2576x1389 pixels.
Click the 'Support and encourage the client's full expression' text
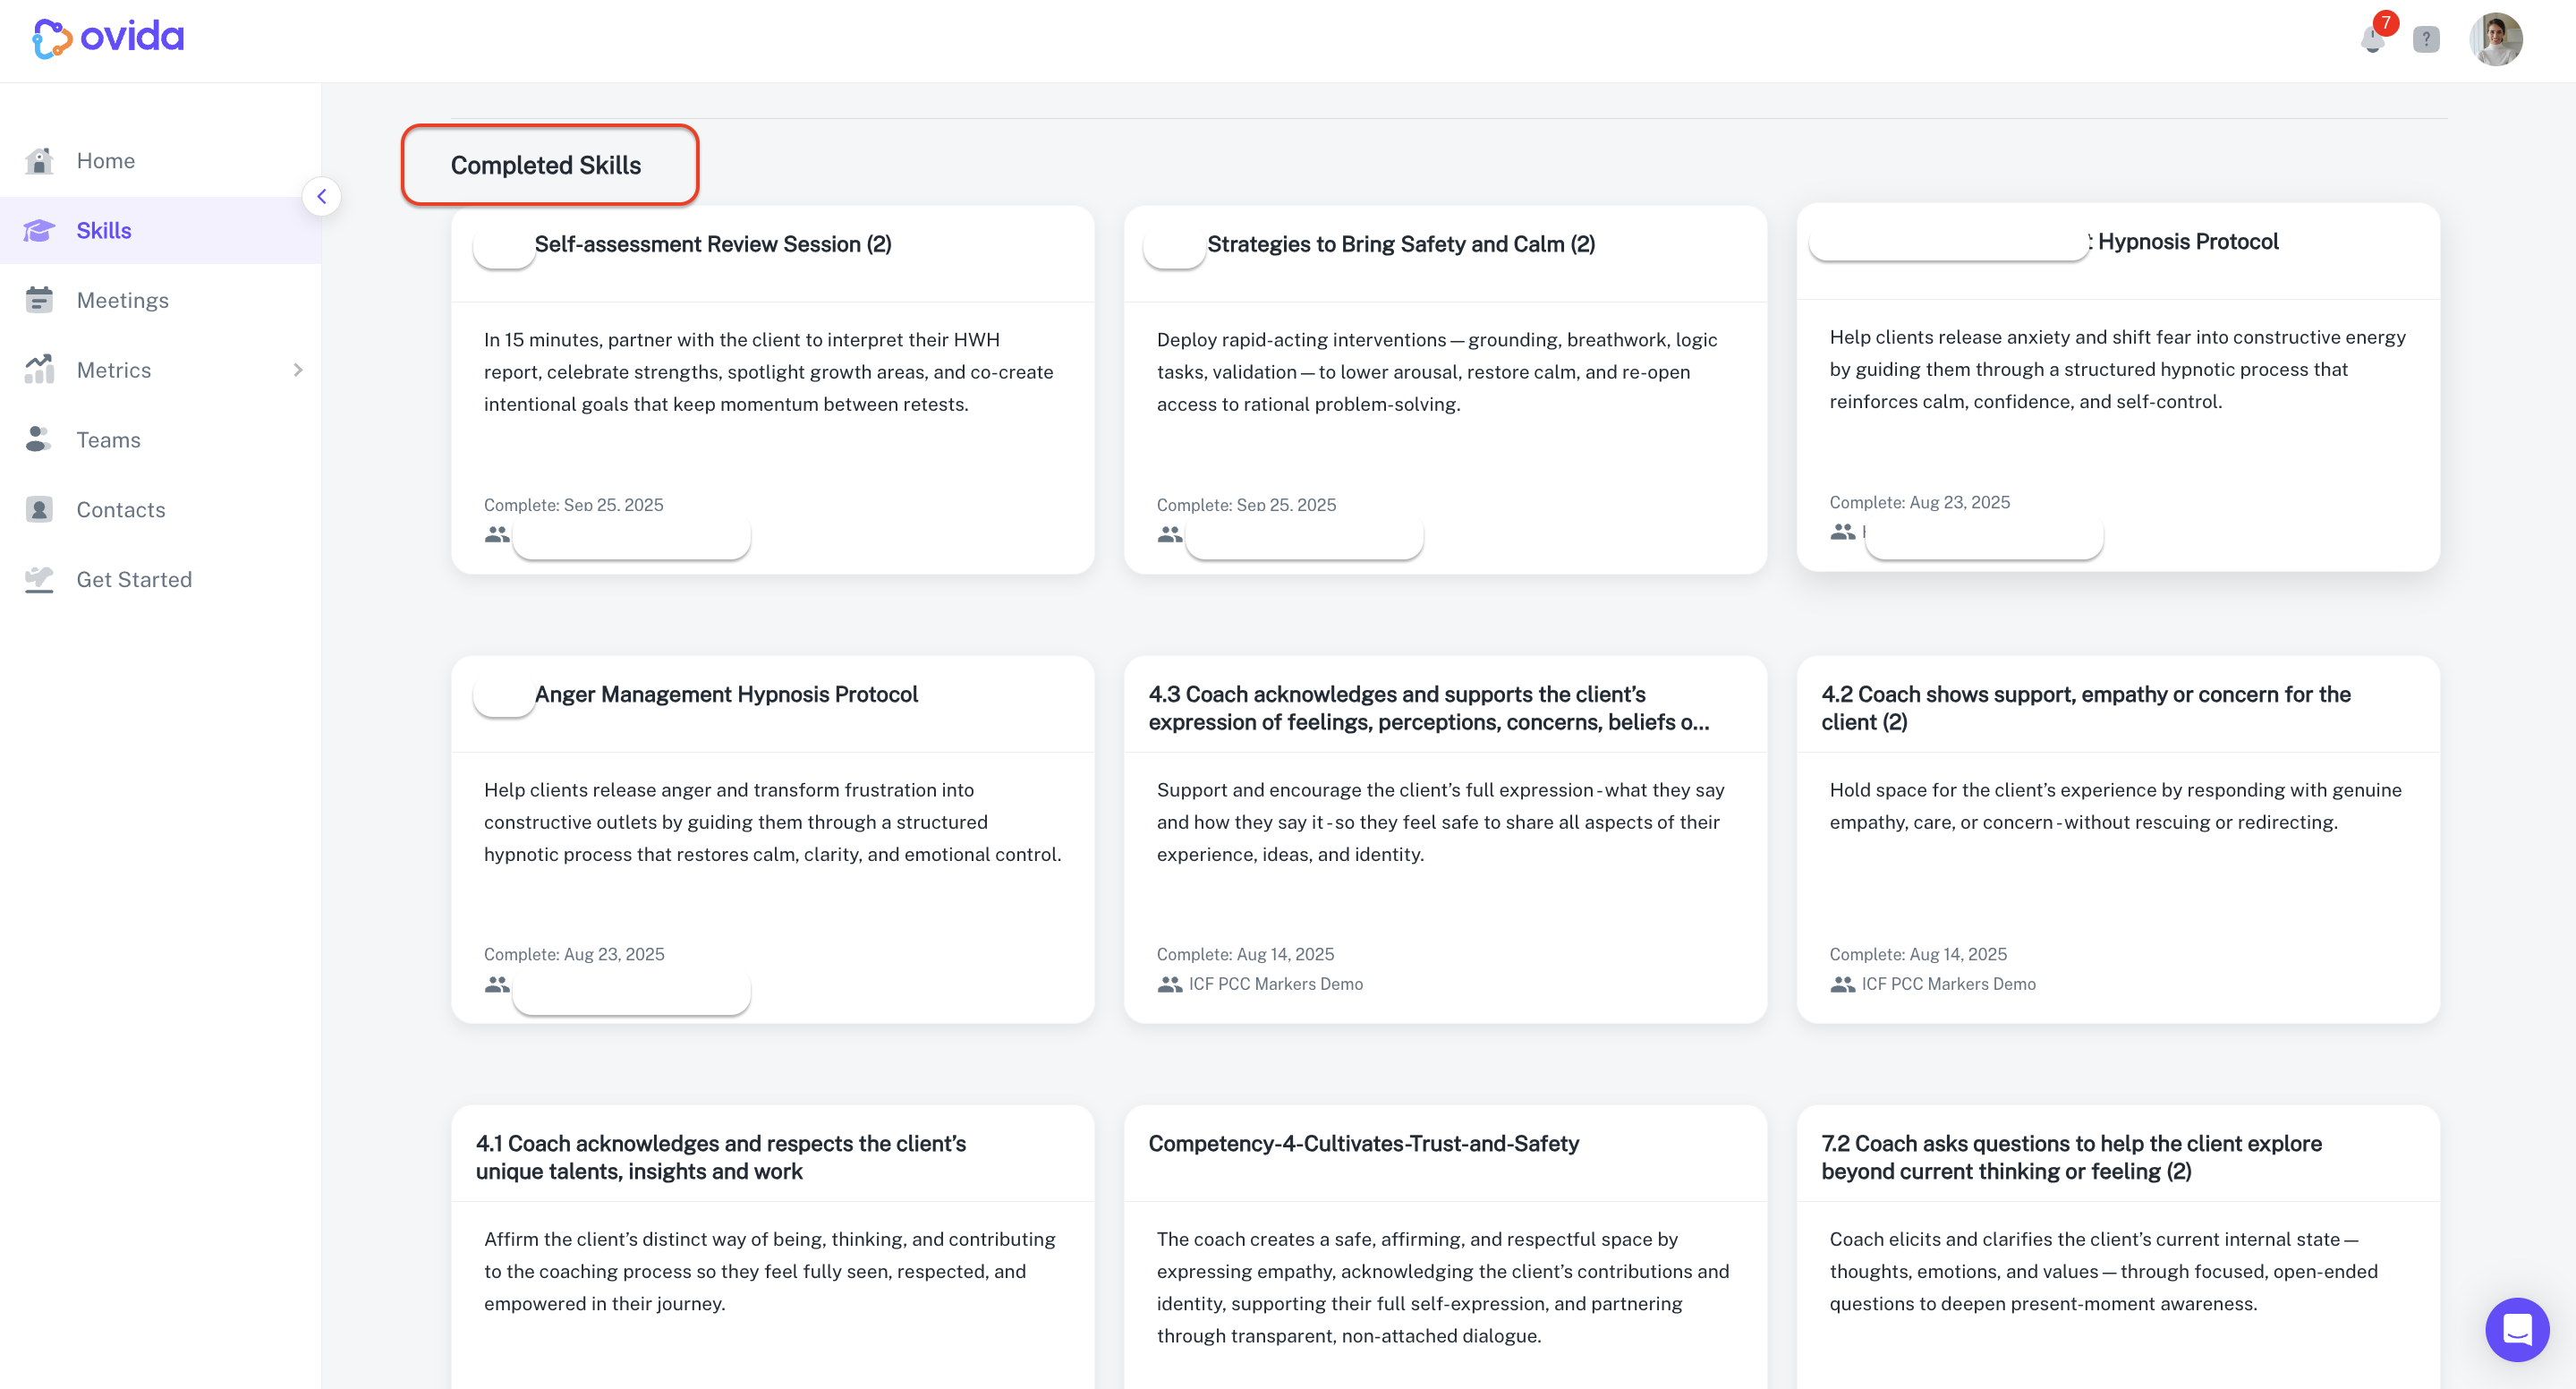tap(1441, 822)
